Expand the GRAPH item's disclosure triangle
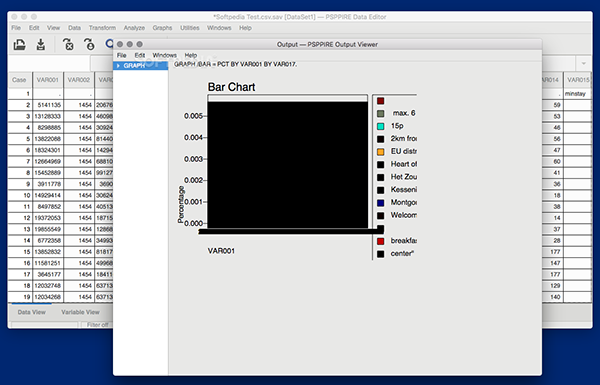The width and height of the screenshot is (600, 385). click(118, 66)
